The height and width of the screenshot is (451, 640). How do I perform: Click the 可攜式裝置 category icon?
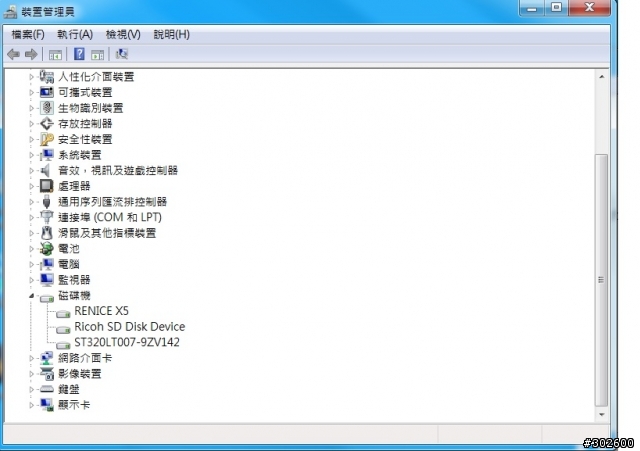47,92
